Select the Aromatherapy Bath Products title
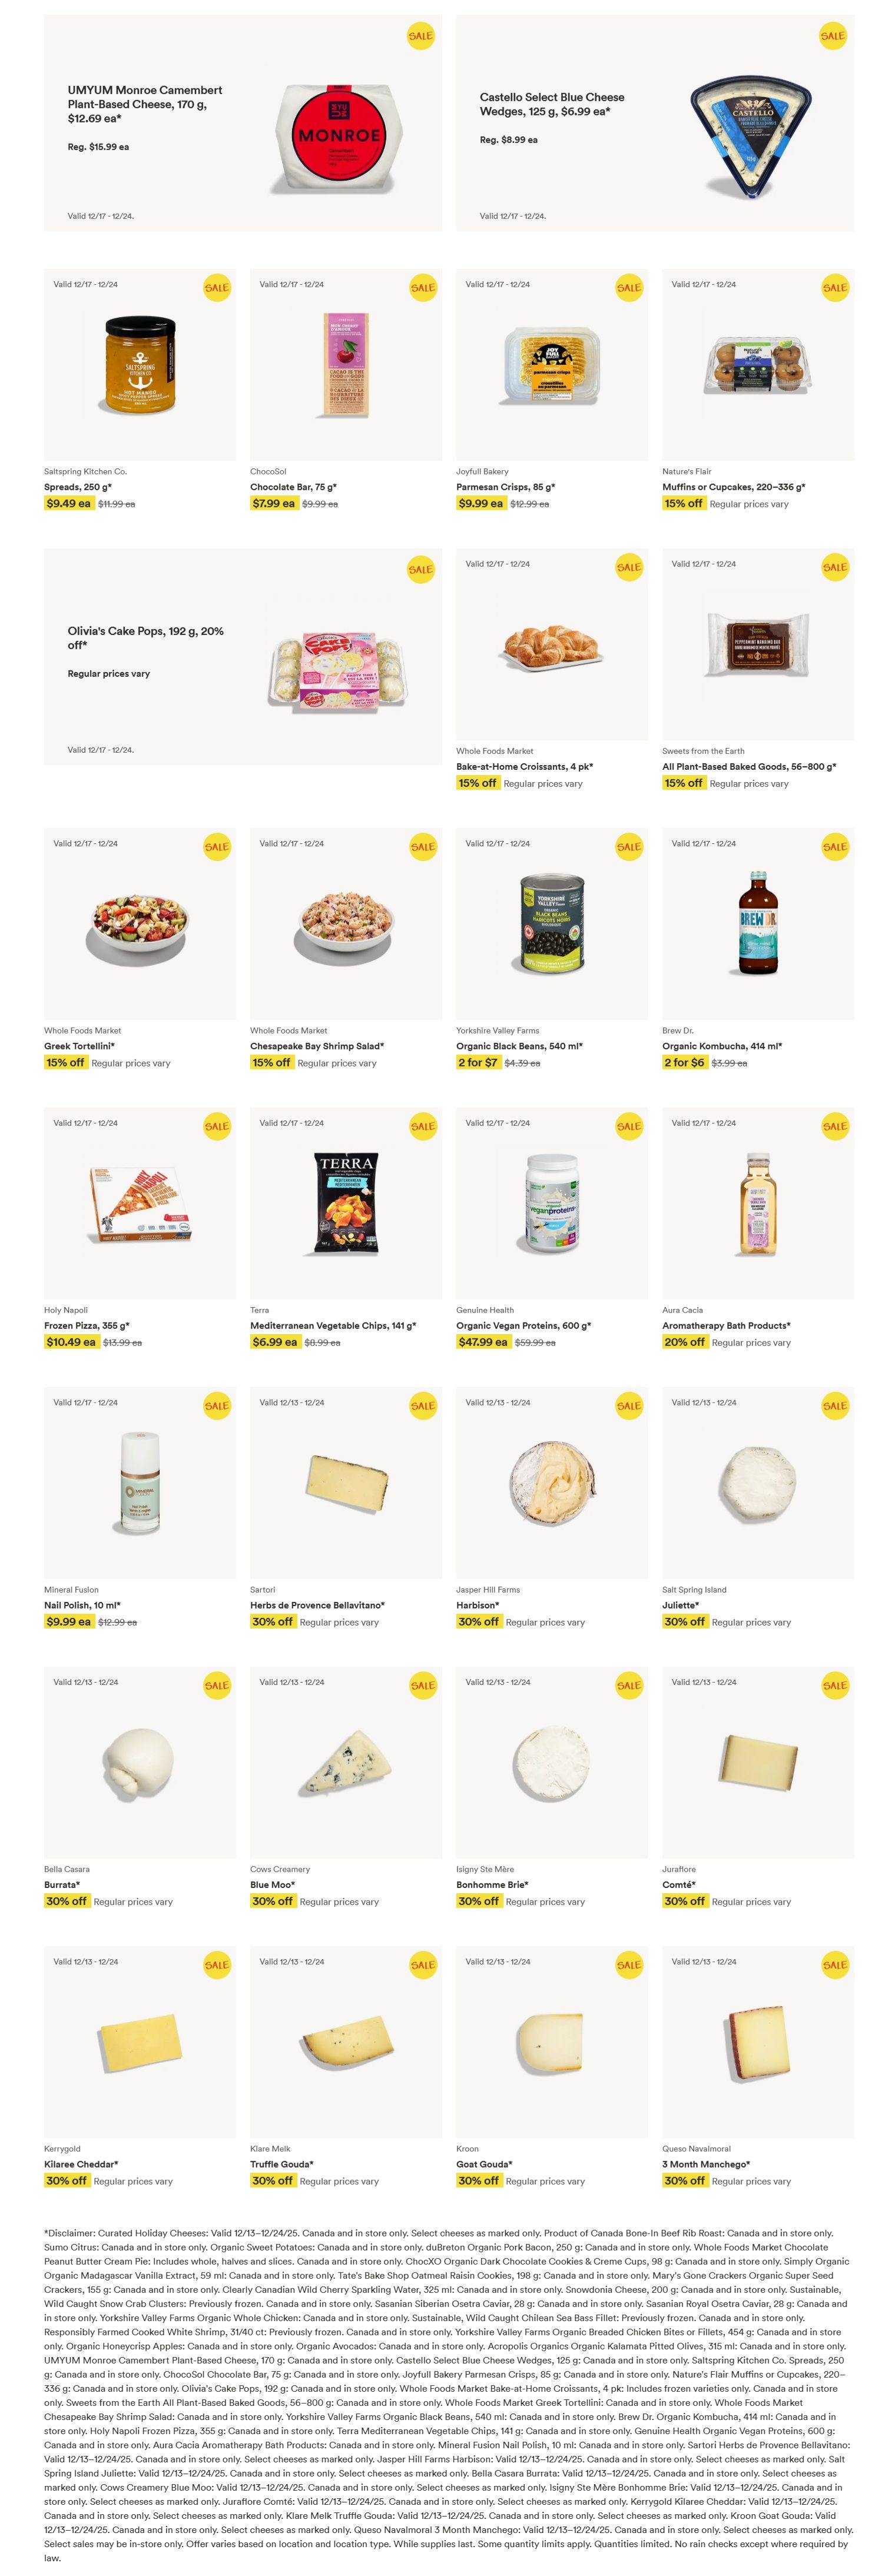Viewport: 895px width, 2576px height. [726, 1326]
